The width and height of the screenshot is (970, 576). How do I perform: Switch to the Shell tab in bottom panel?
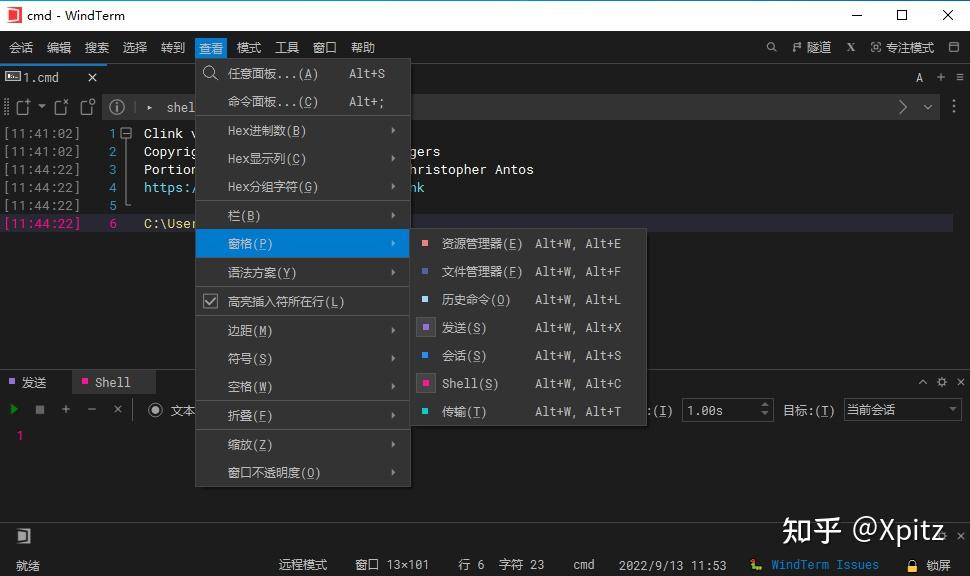click(x=112, y=381)
